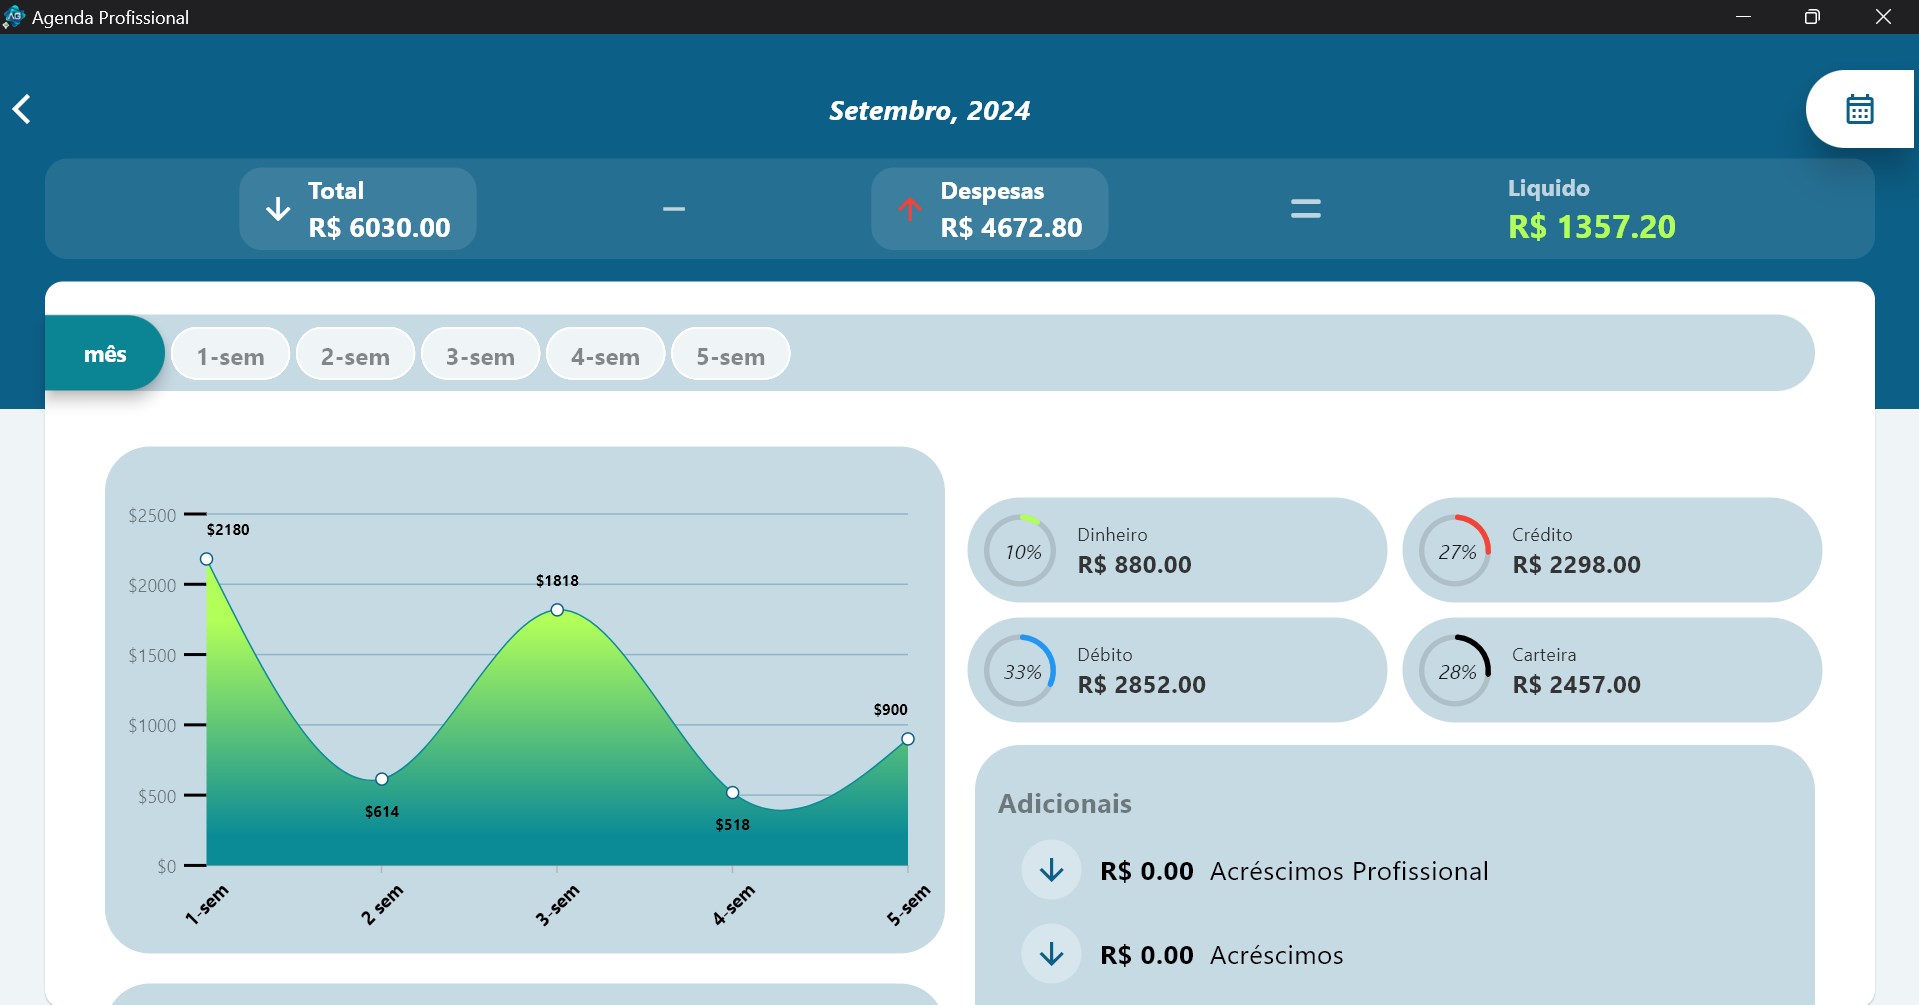The width and height of the screenshot is (1919, 1005).
Task: Click the $1000 y-axis label
Action: click(152, 725)
